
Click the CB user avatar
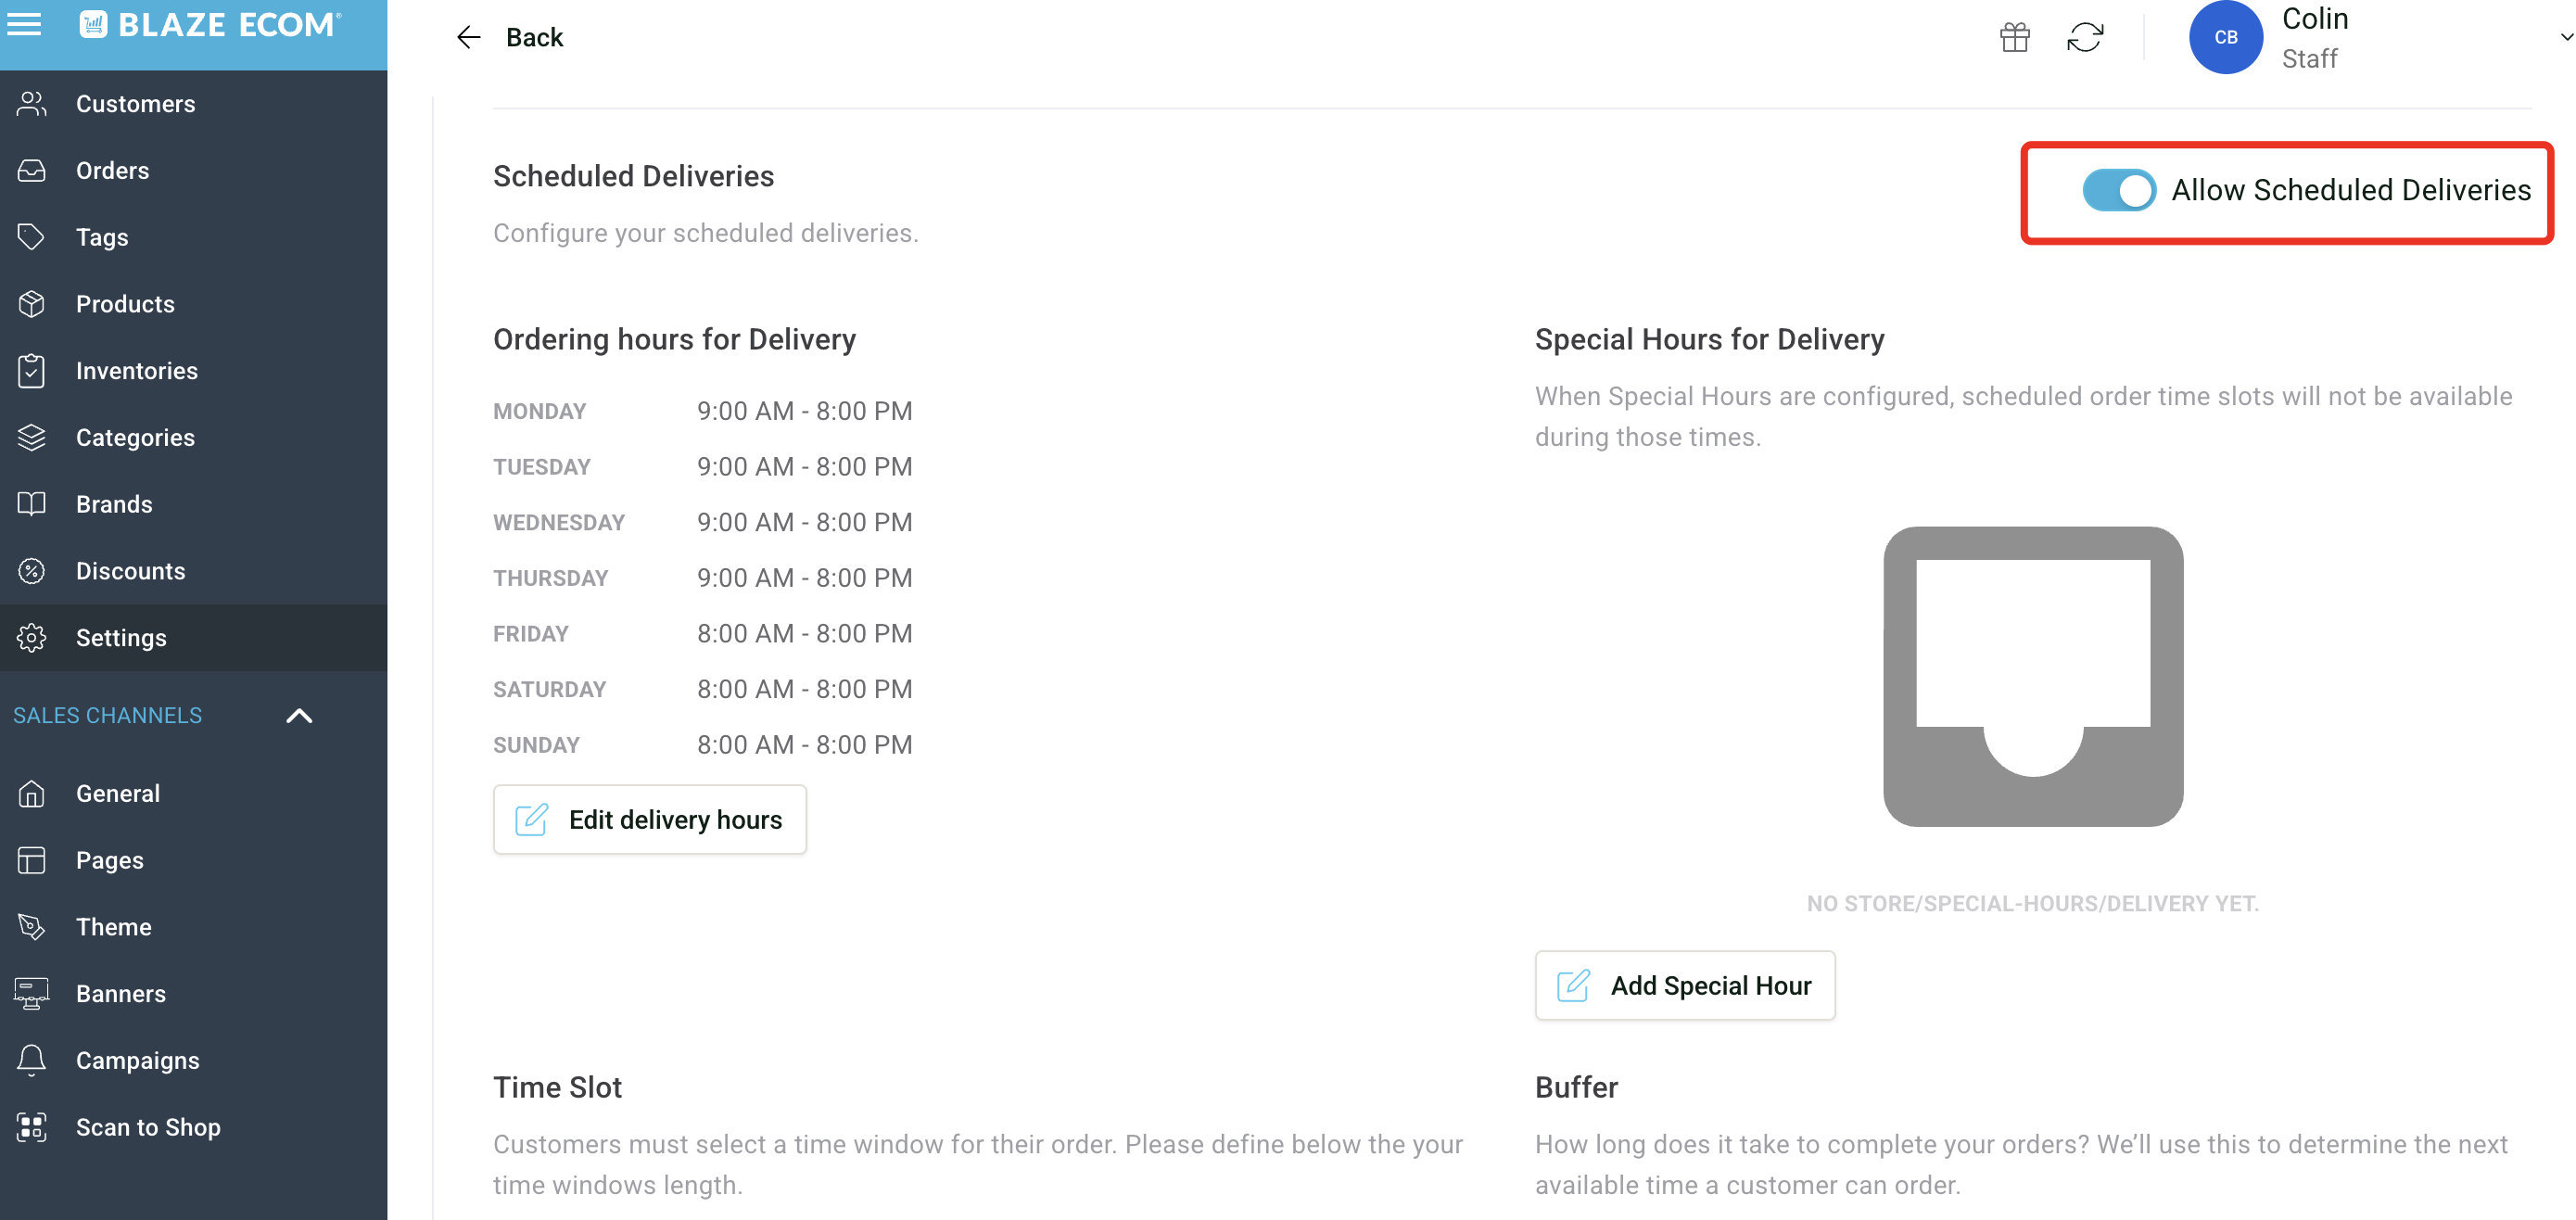(x=2226, y=37)
